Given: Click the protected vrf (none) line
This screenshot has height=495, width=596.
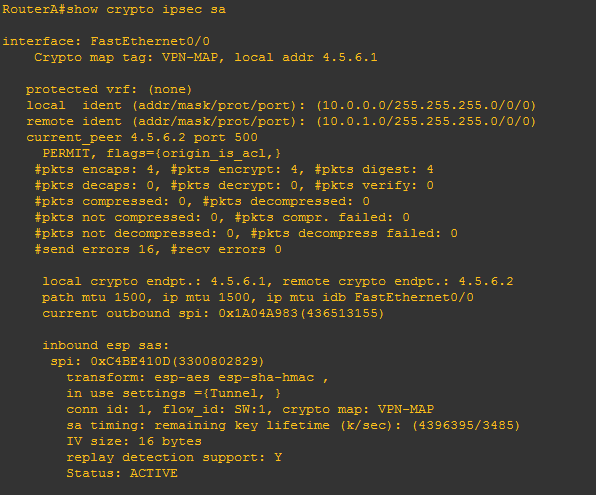Looking at the screenshot, I should pyautogui.click(x=109, y=89).
